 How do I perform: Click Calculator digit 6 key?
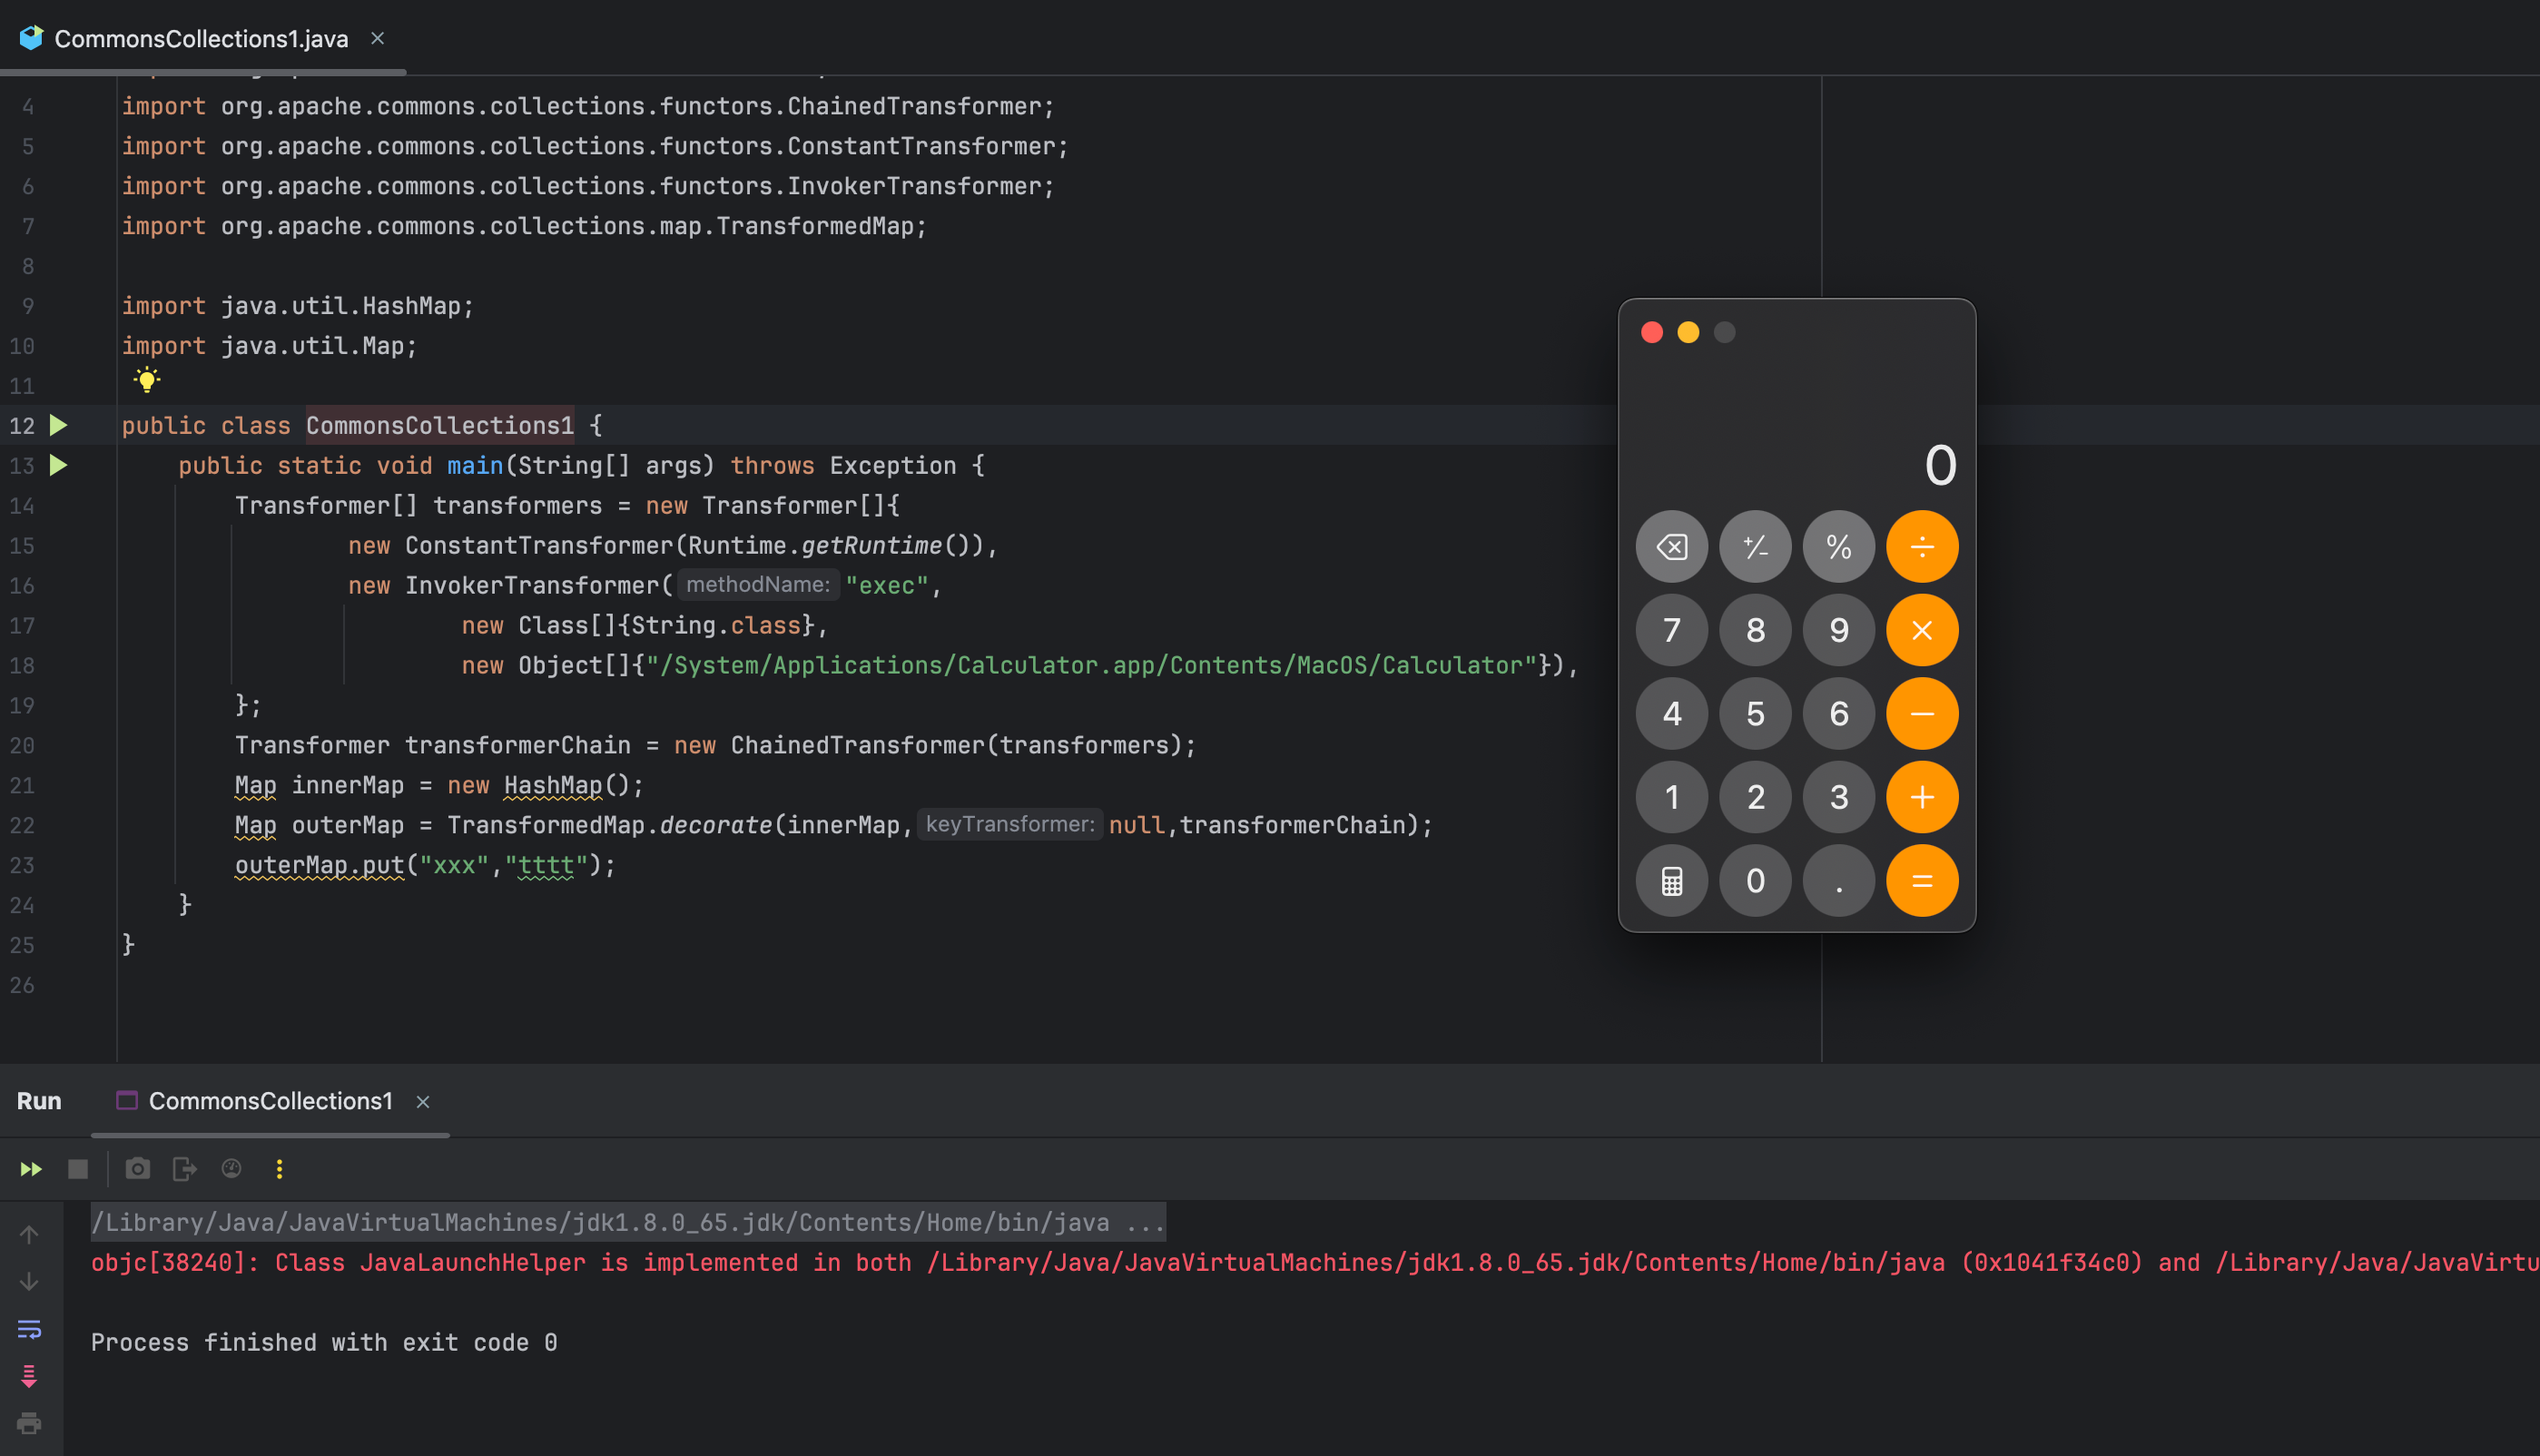[1839, 714]
